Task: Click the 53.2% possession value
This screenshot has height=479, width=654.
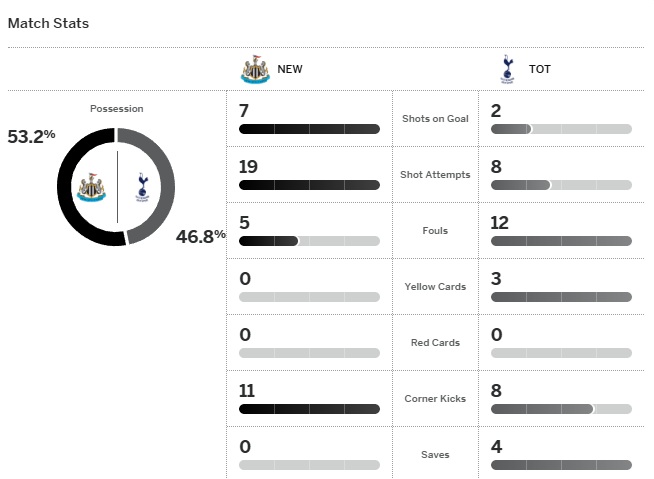Action: coord(25,137)
